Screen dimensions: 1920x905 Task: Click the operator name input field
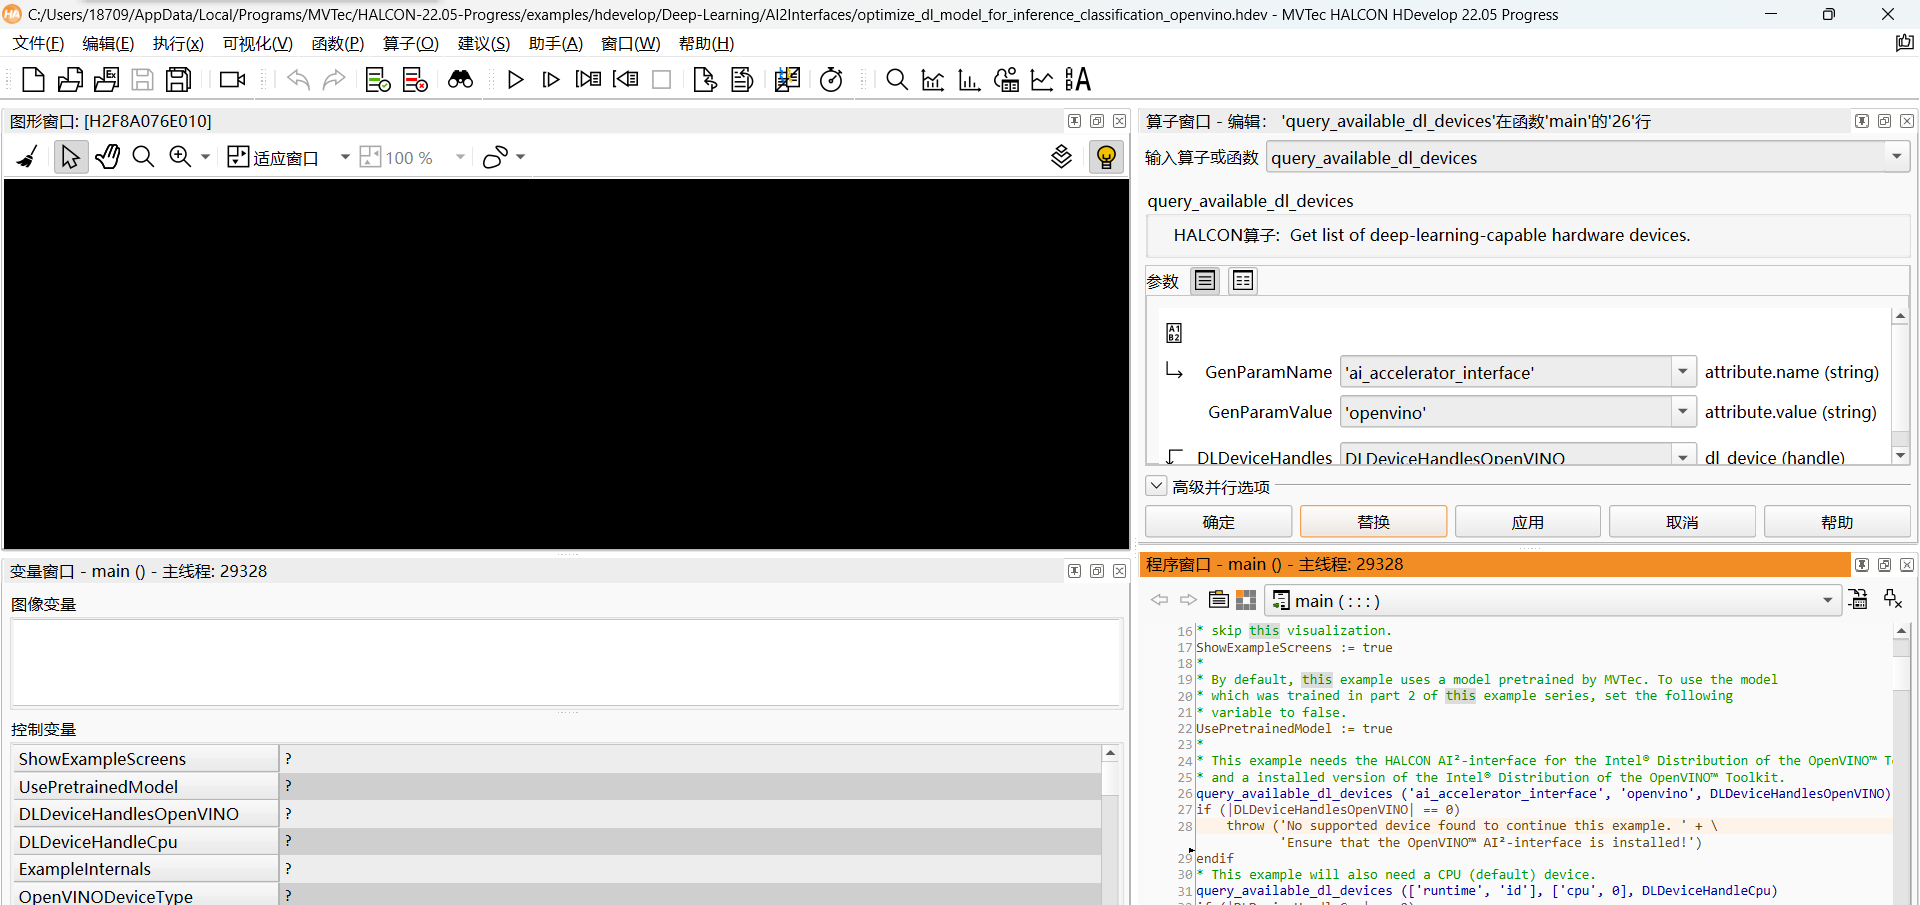tap(1576, 157)
